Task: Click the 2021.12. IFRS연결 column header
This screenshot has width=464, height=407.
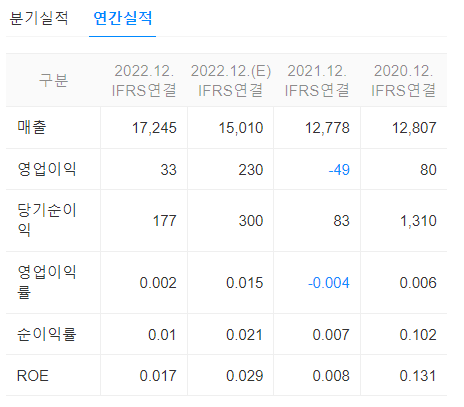Action: 317,80
